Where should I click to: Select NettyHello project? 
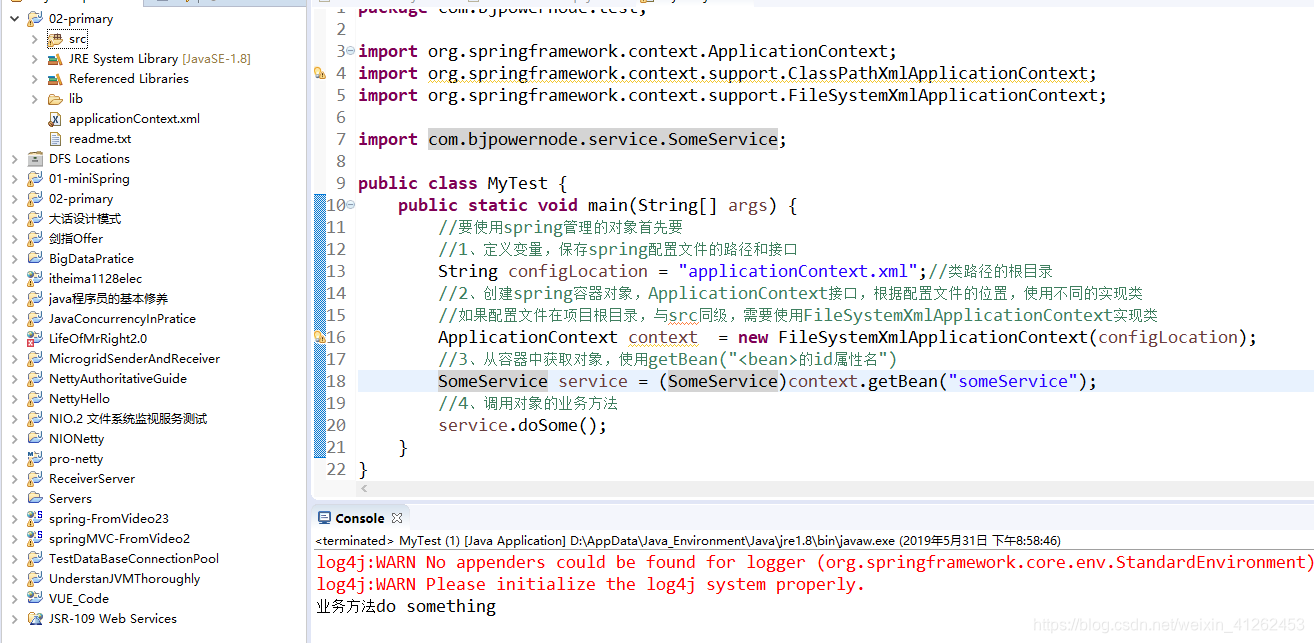(x=79, y=399)
